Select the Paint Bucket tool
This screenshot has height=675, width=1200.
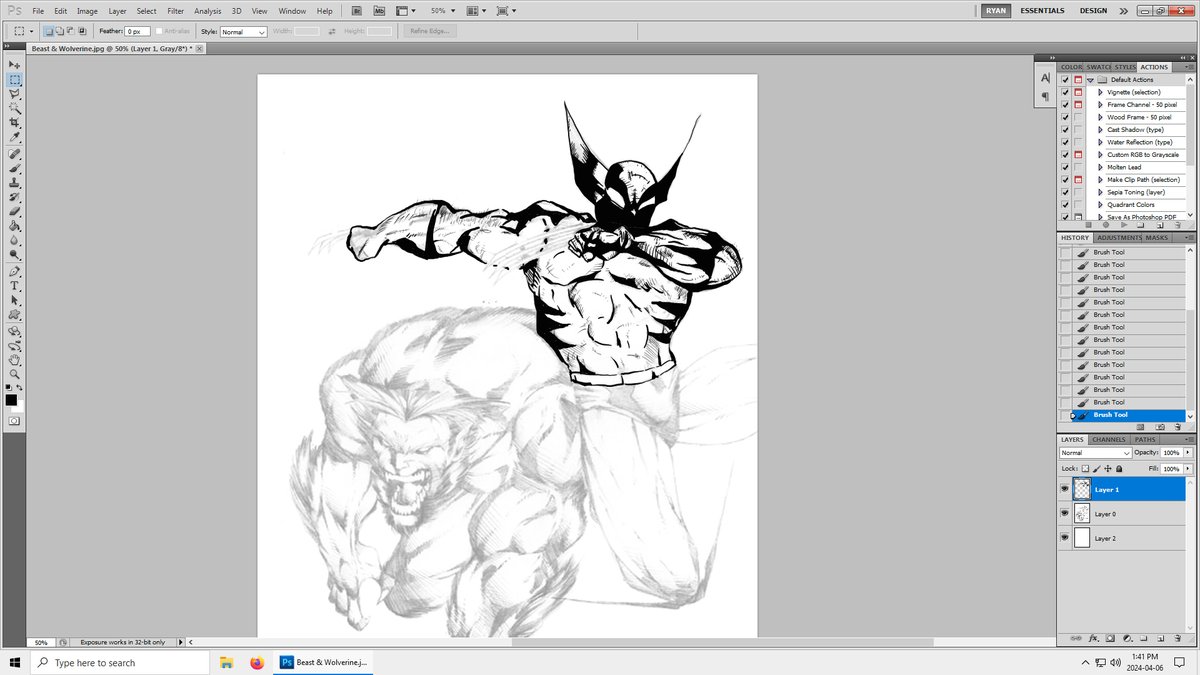point(15,225)
